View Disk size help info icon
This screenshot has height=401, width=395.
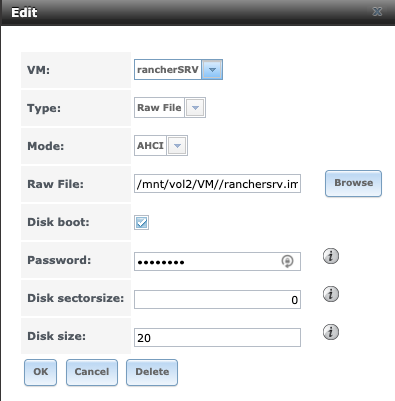tap(331, 332)
